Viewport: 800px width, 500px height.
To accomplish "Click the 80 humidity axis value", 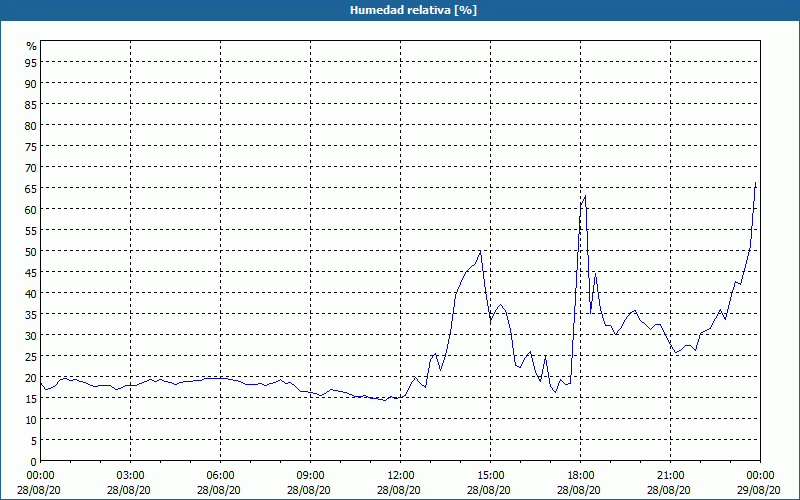I will coord(31,125).
